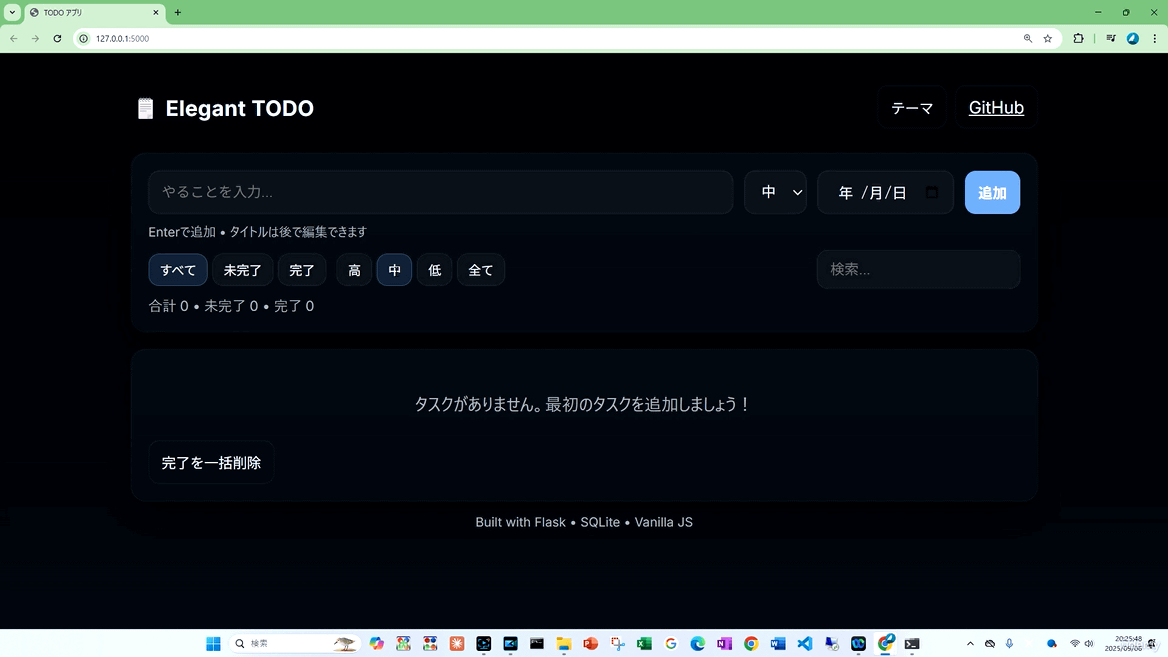Expand the priority dropdown showing 中
The height and width of the screenshot is (657, 1168).
pos(775,193)
